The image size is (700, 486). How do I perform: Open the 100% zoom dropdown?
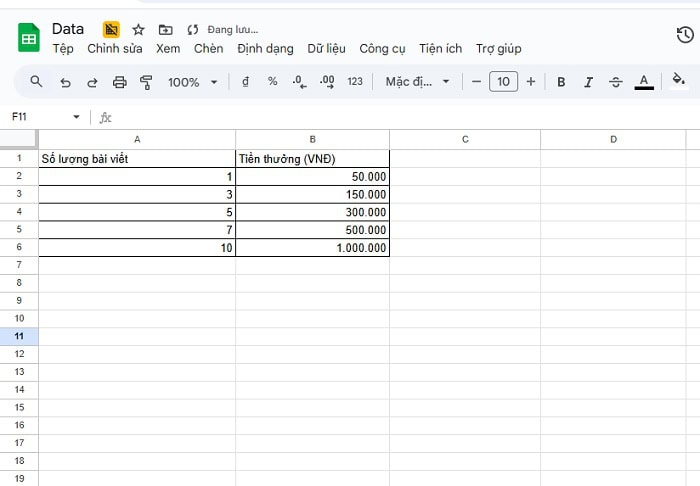tap(192, 82)
